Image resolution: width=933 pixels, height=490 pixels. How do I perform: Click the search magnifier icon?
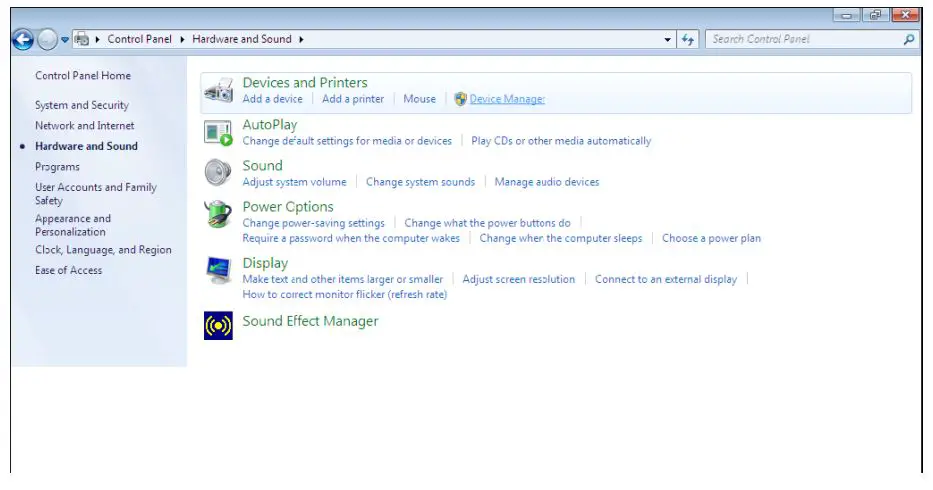tap(909, 39)
